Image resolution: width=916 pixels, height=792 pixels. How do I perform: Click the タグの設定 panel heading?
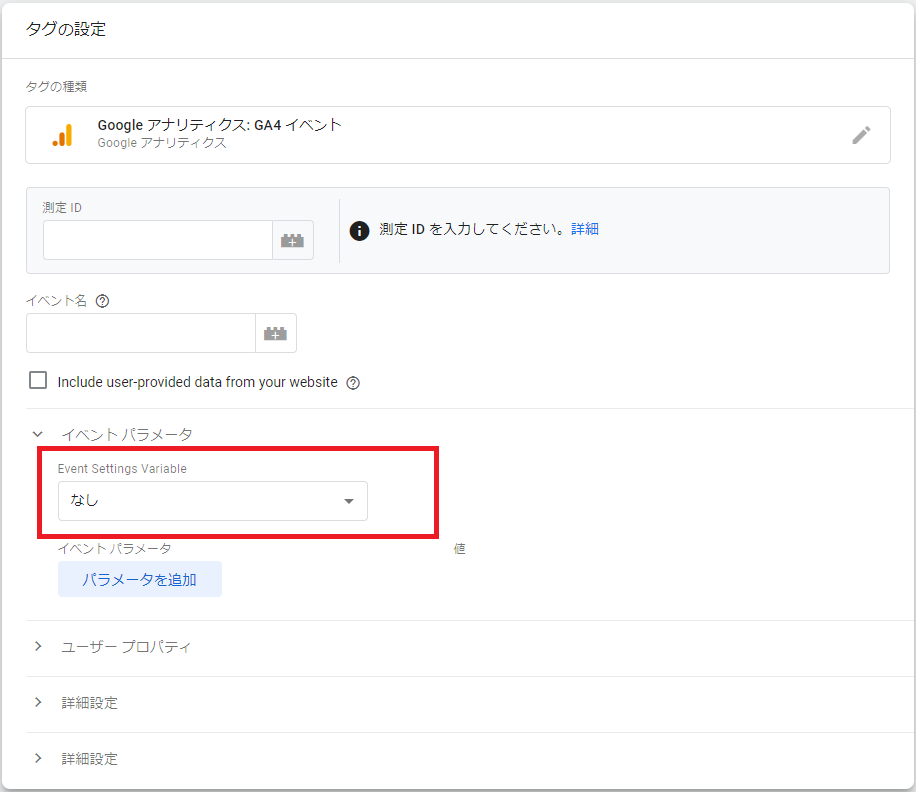pos(66,29)
